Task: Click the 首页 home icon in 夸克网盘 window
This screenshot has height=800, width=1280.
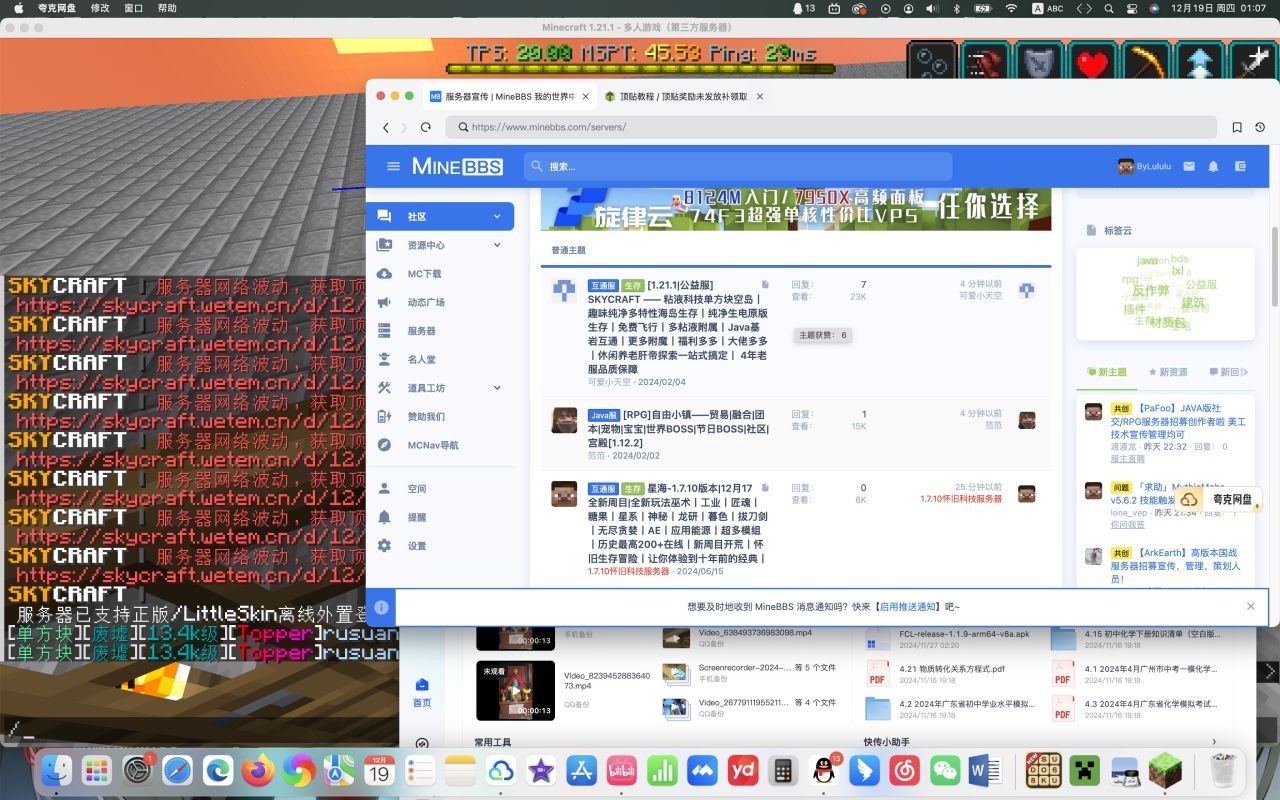Action: (x=422, y=693)
